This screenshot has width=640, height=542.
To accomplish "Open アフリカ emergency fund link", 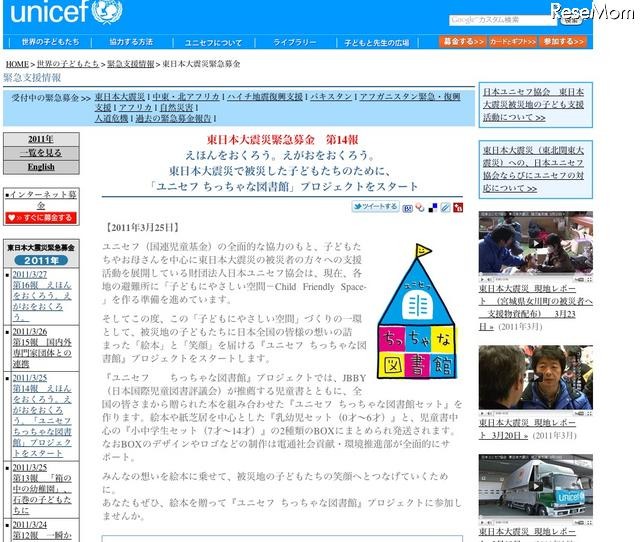I will (x=136, y=107).
